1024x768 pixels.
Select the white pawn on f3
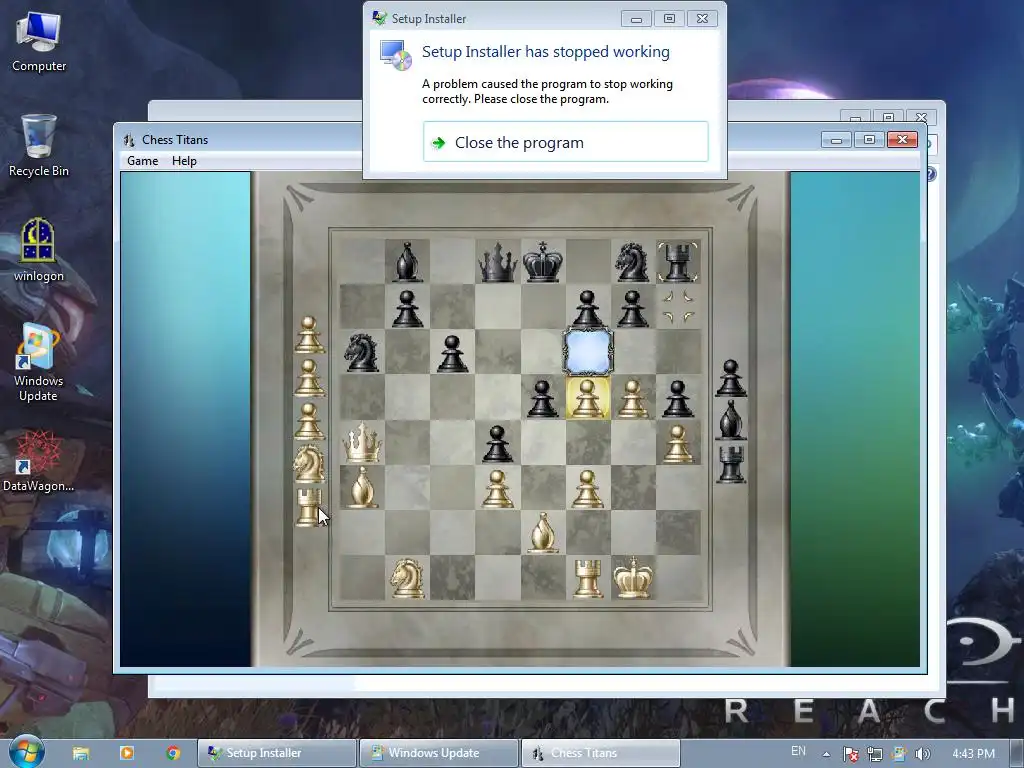[x=588, y=488]
